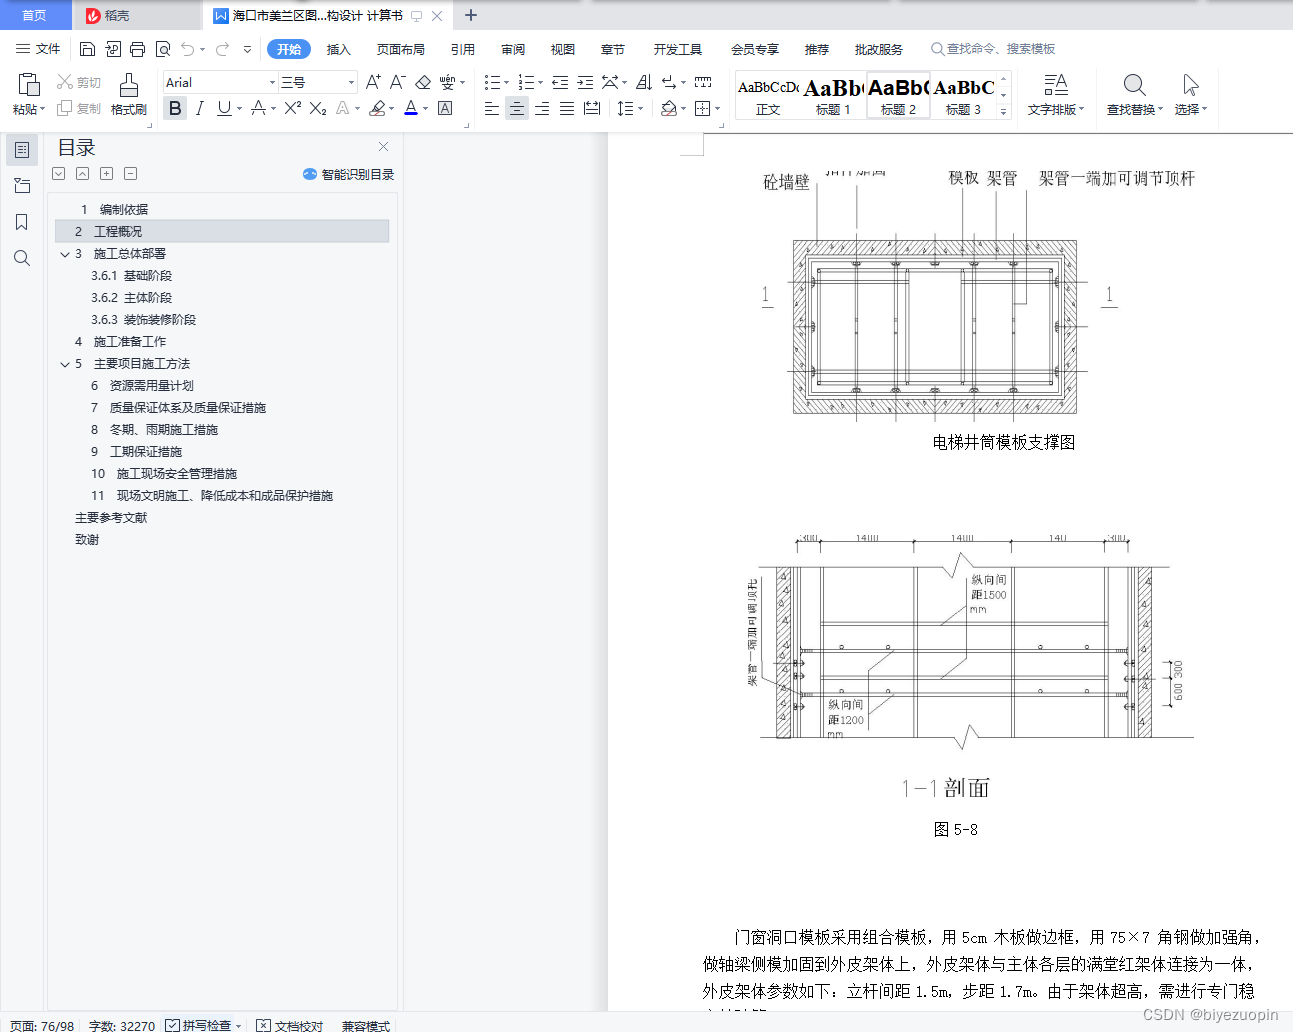Switch to the 审阅 (Review) tab
Screen dimensions: 1293x1032
pyautogui.click(x=513, y=49)
